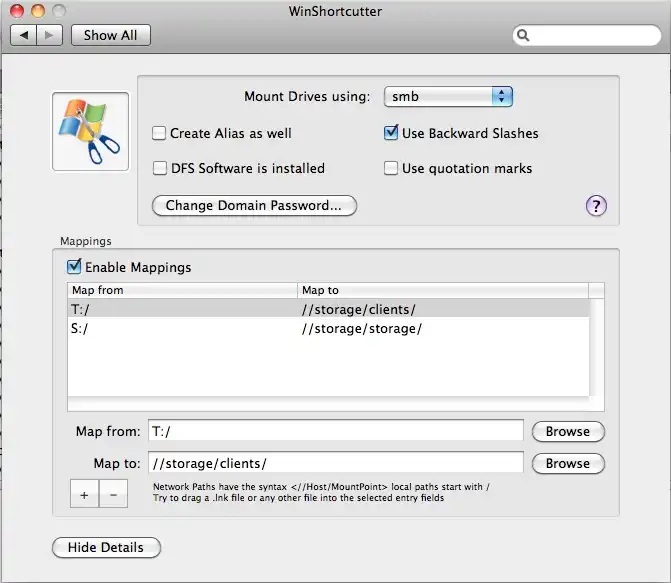Click the Hide Details button

click(106, 547)
